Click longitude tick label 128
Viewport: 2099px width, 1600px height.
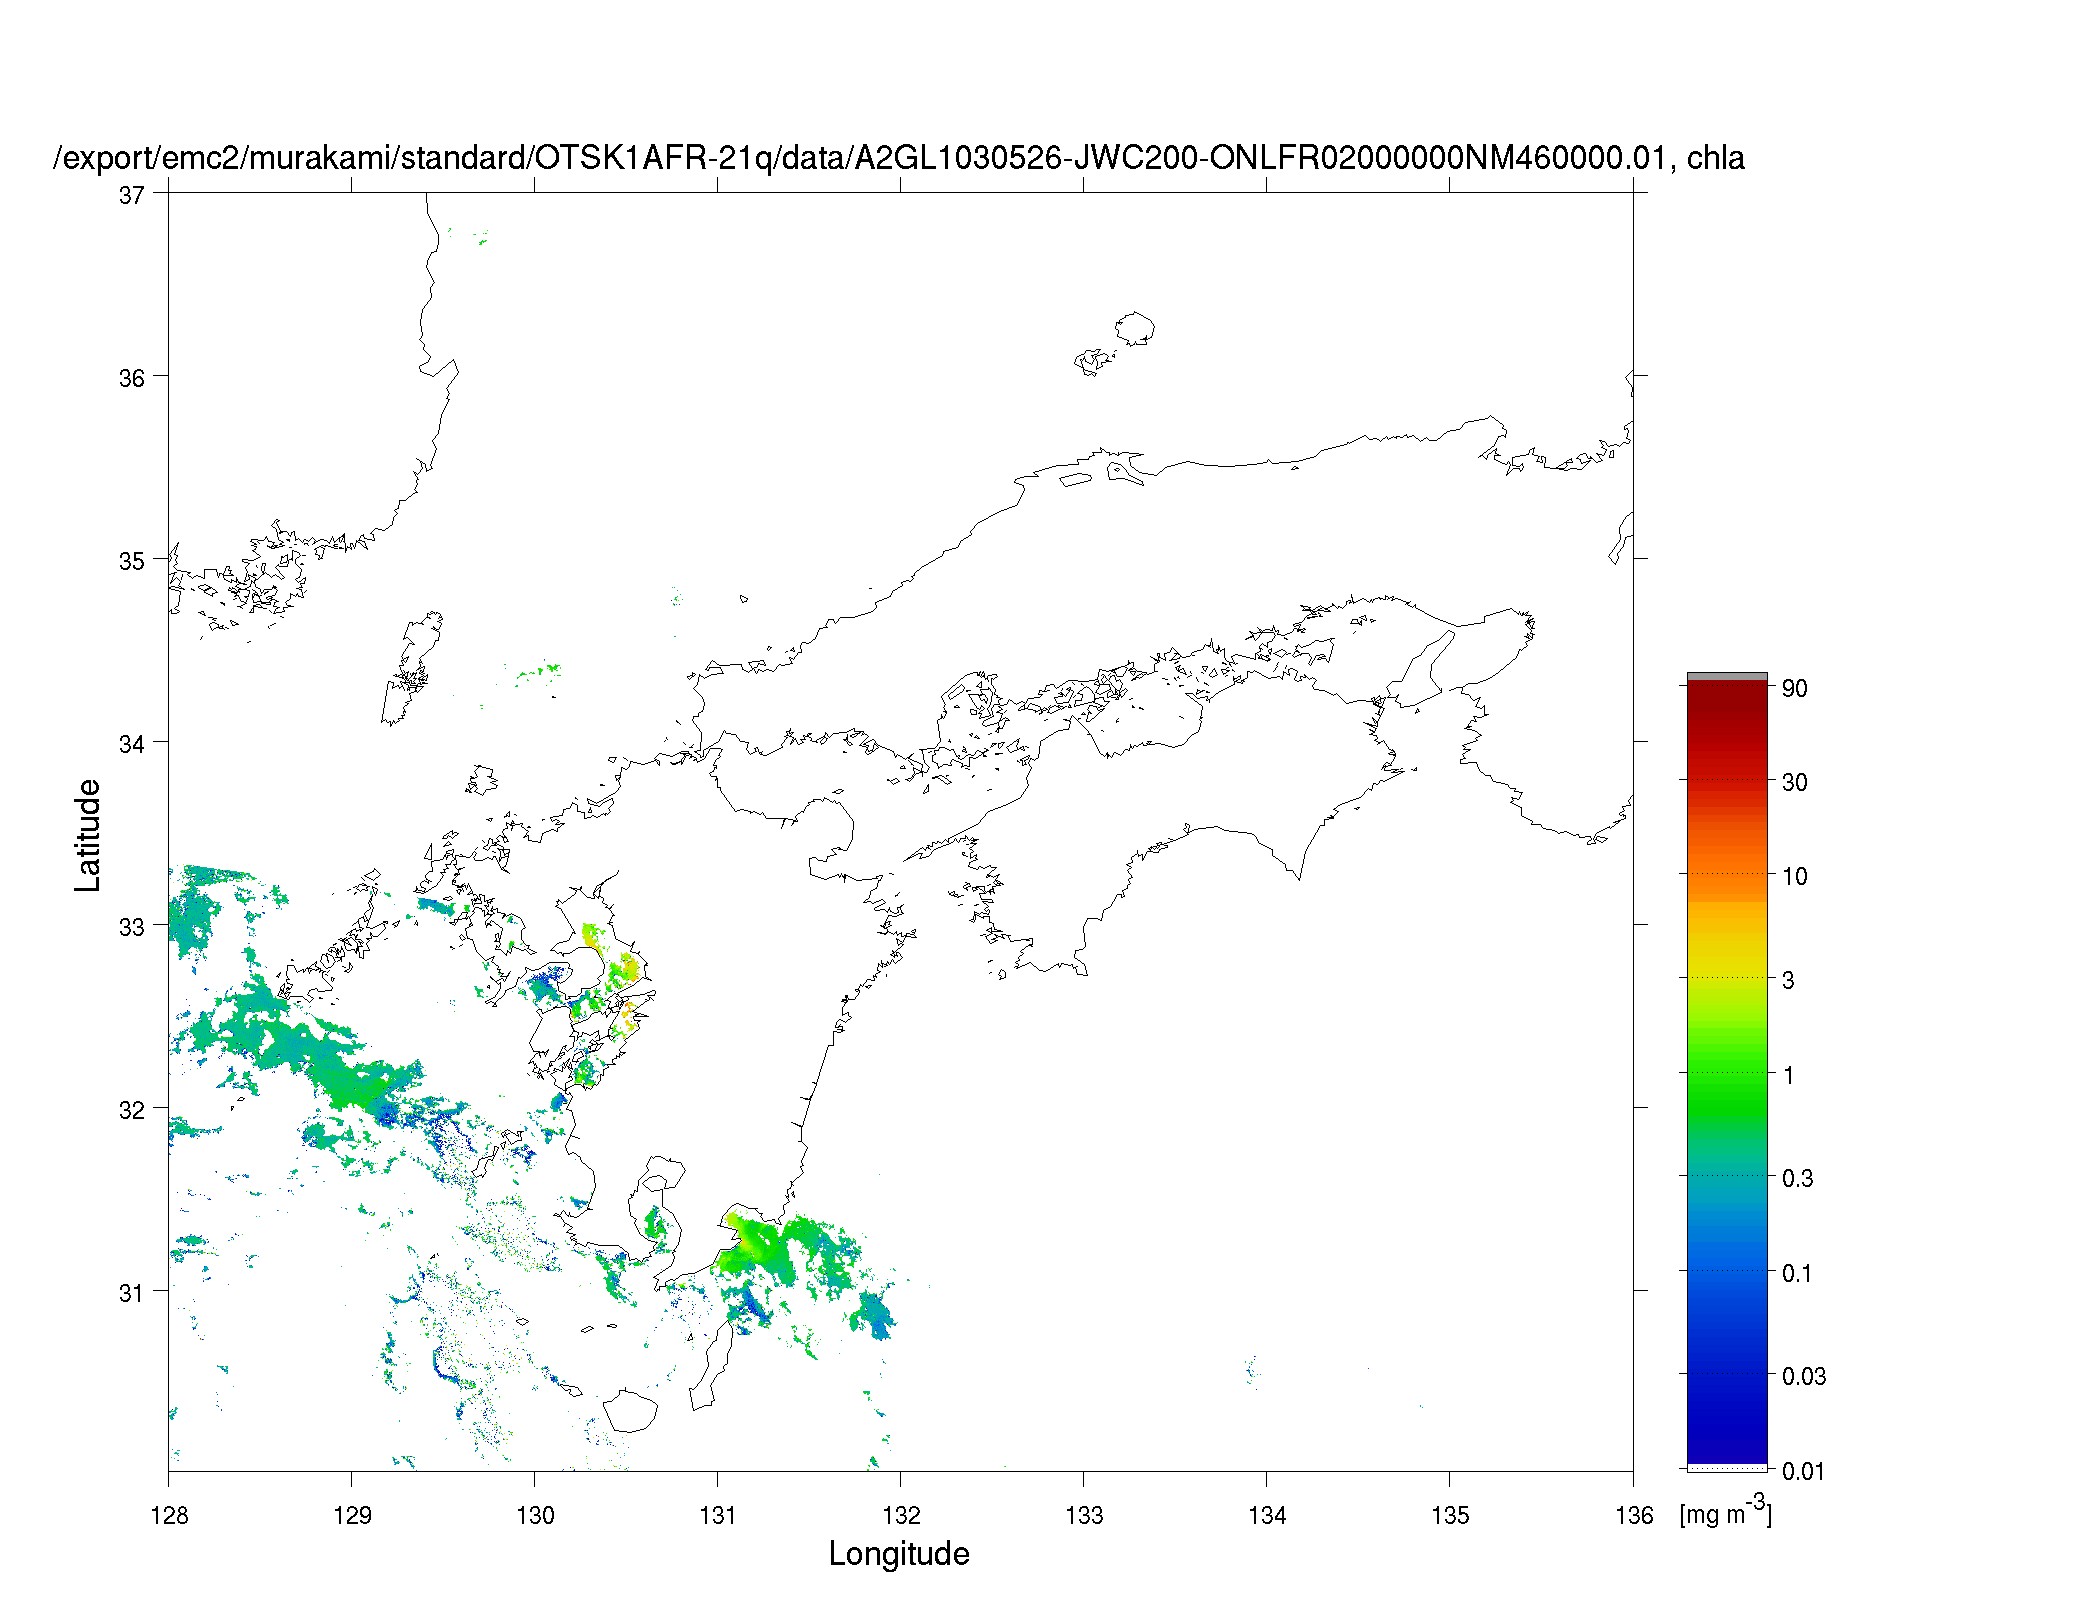169,1515
